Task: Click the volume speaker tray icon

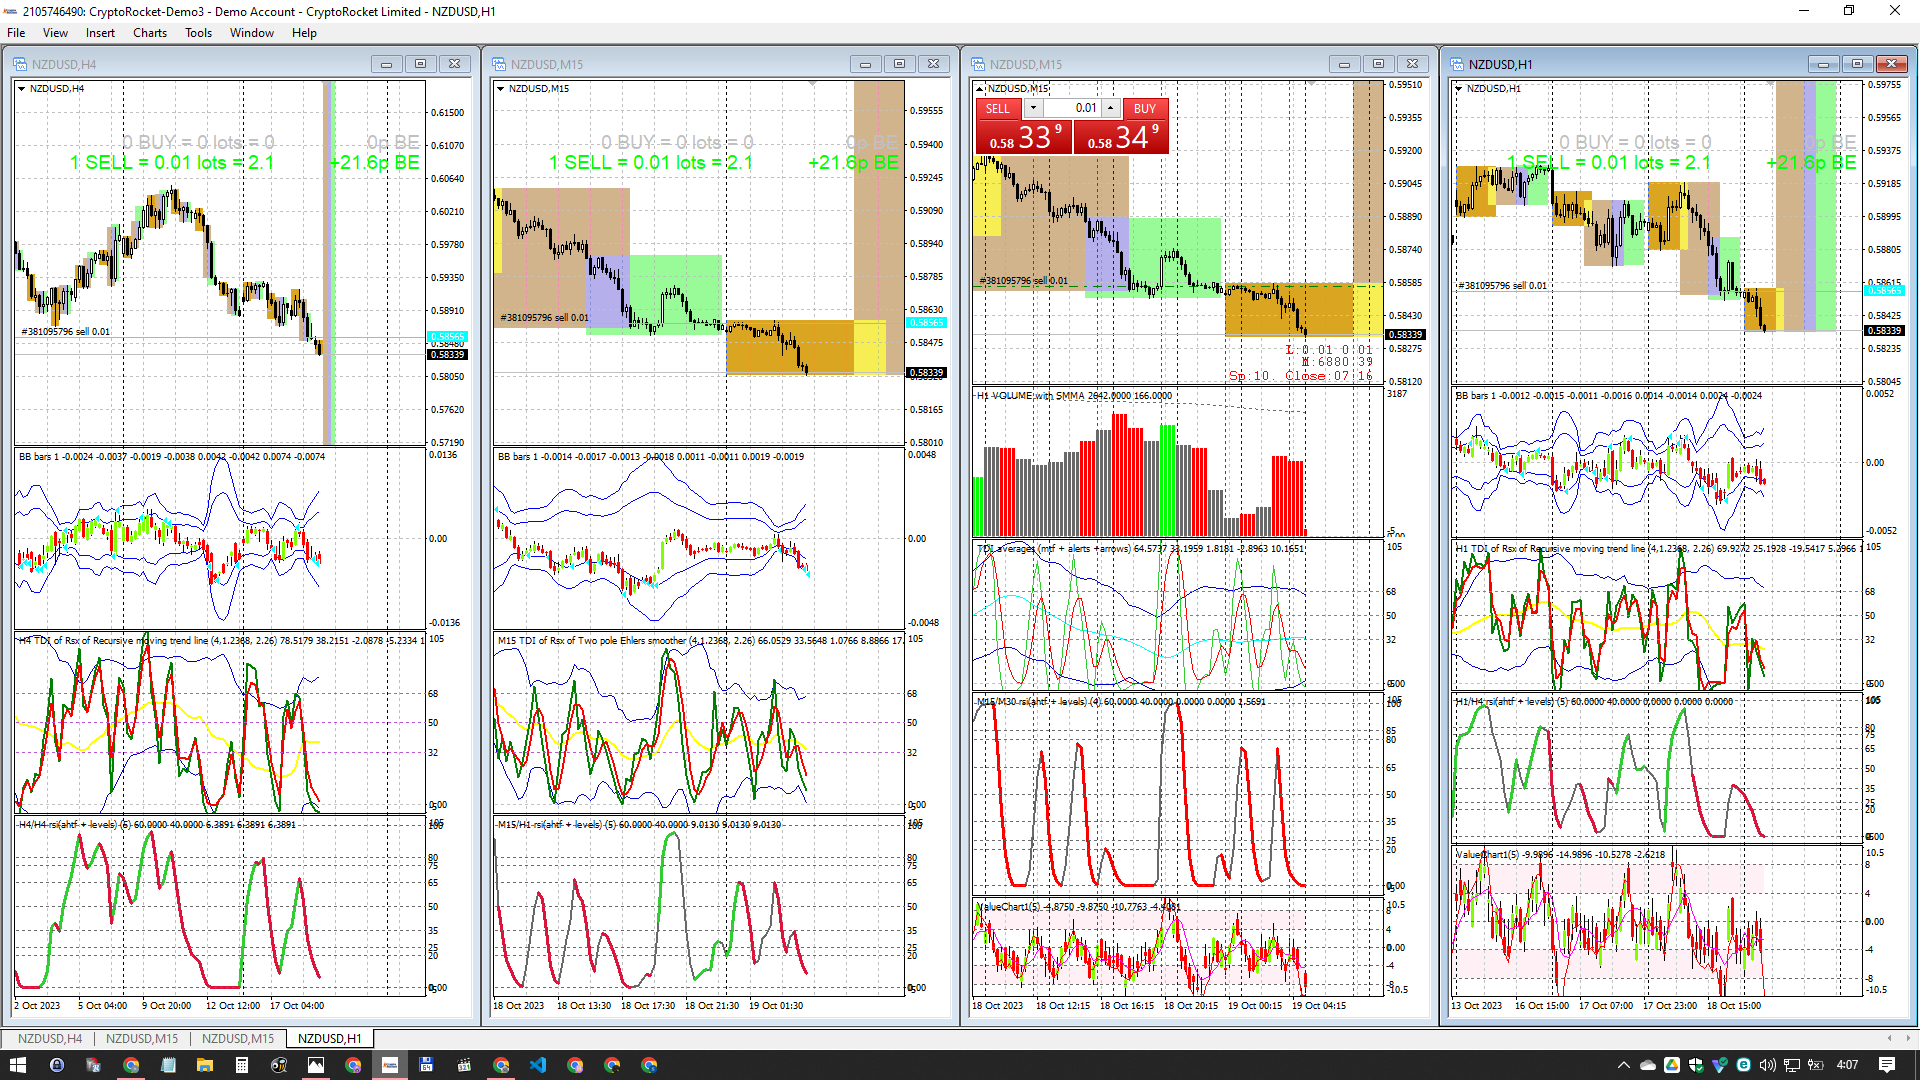Action: [x=1767, y=1065]
